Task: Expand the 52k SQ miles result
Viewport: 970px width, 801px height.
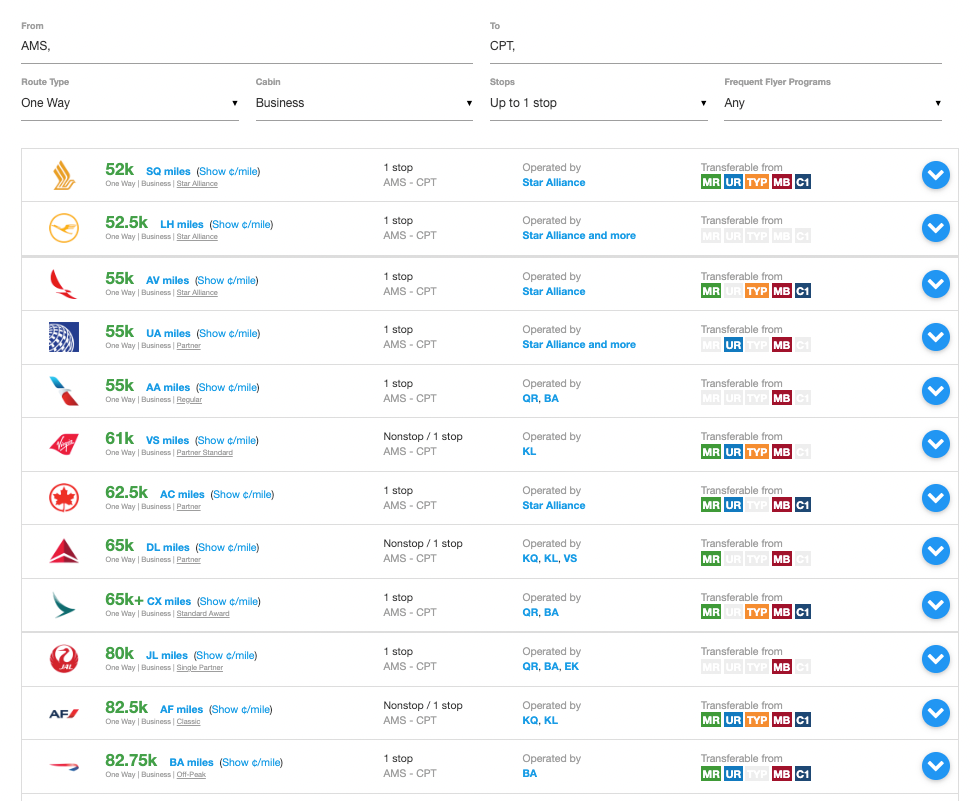Action: [x=935, y=175]
